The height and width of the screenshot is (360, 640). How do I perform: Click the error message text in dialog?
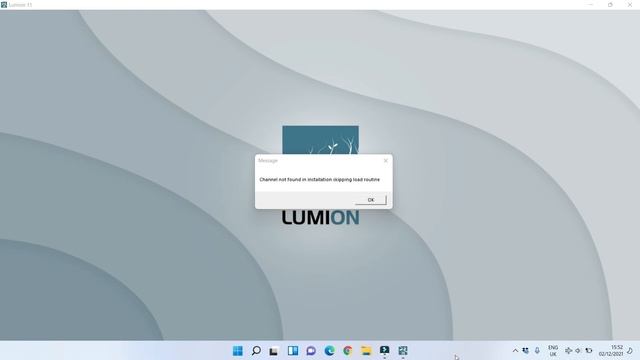pos(320,180)
